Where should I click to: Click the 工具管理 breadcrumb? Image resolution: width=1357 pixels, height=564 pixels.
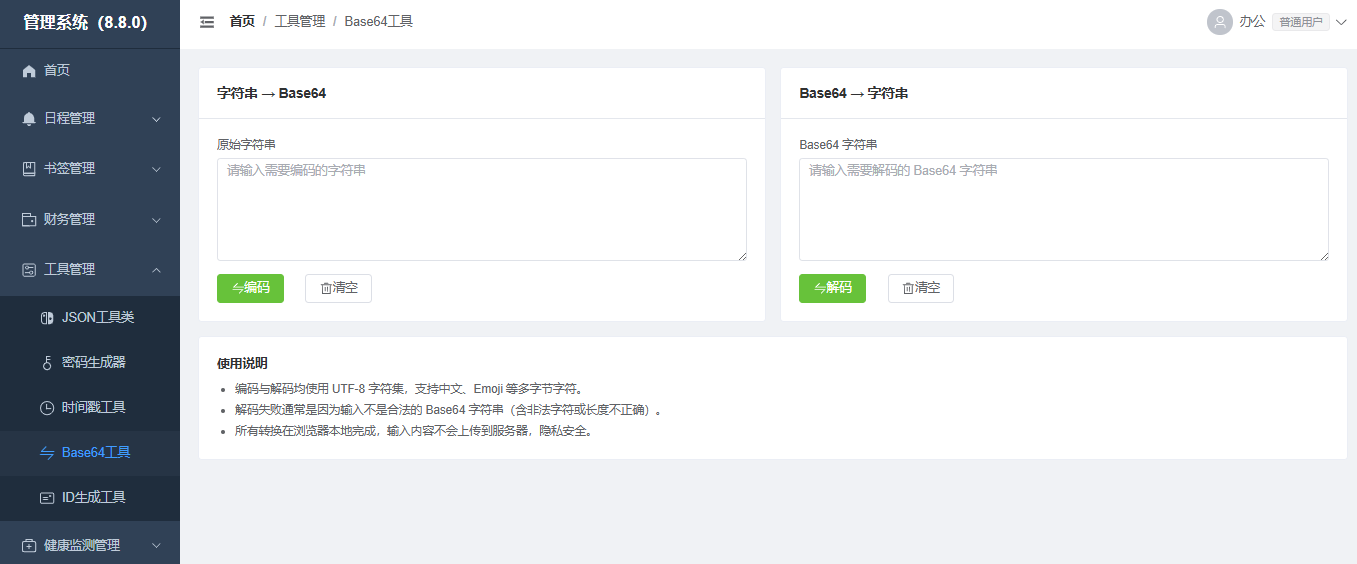pos(300,21)
